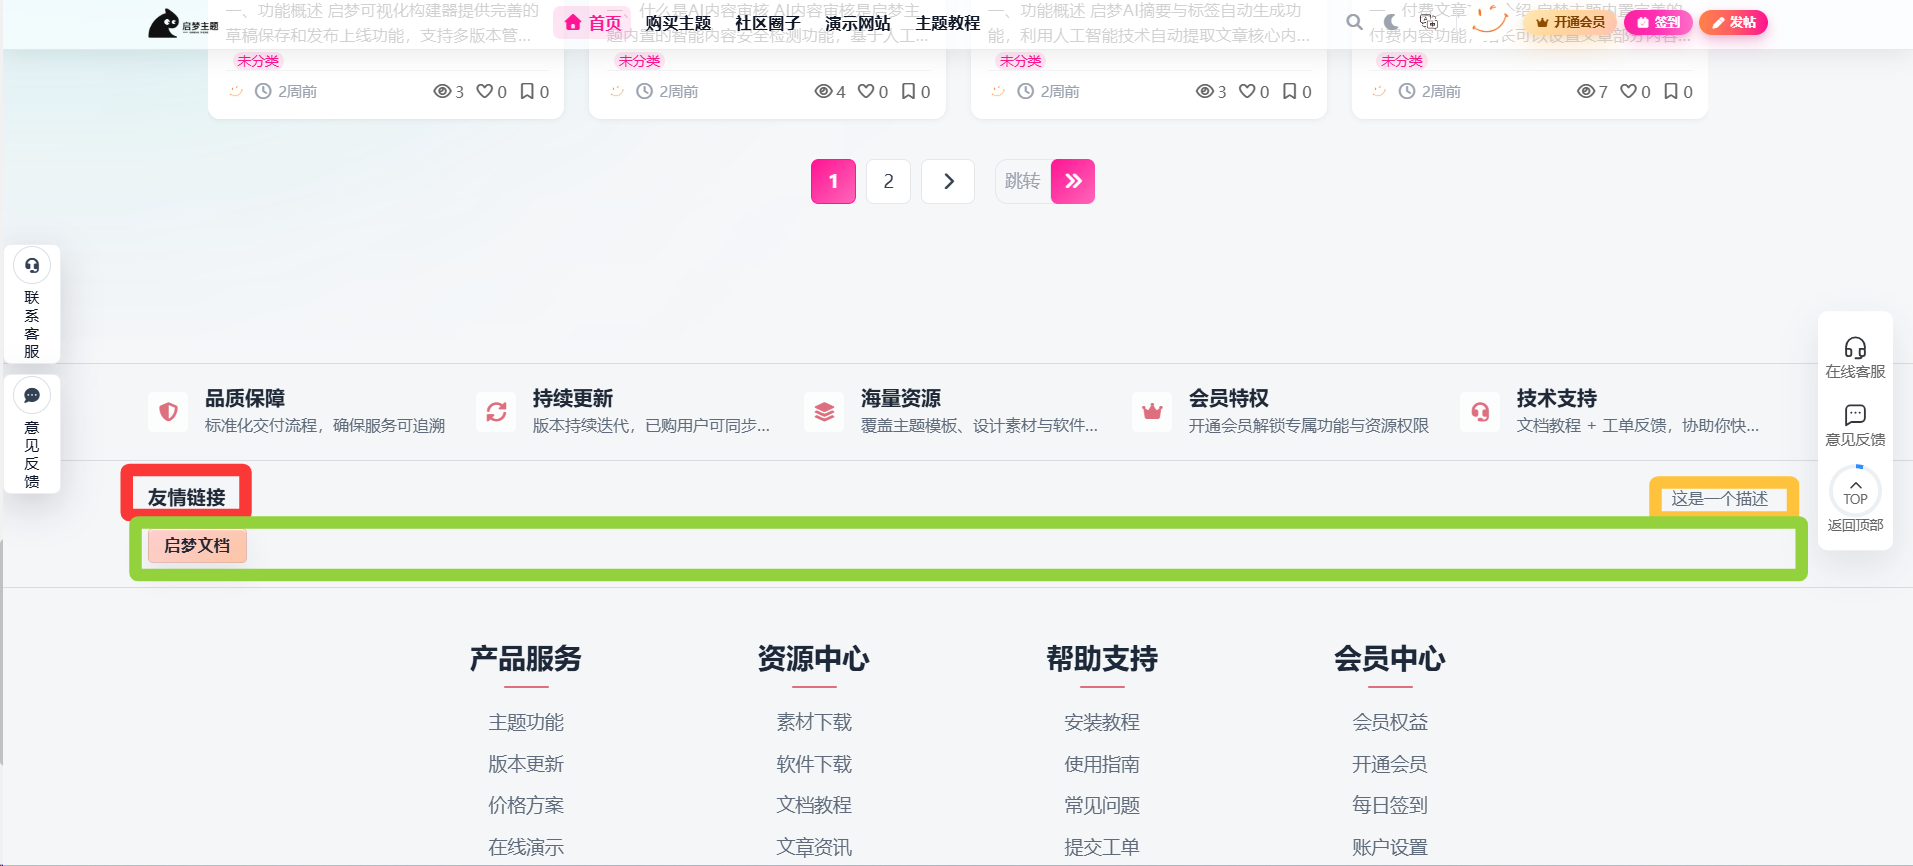
Task: Click the heart like icon on first card
Action: pyautogui.click(x=484, y=91)
